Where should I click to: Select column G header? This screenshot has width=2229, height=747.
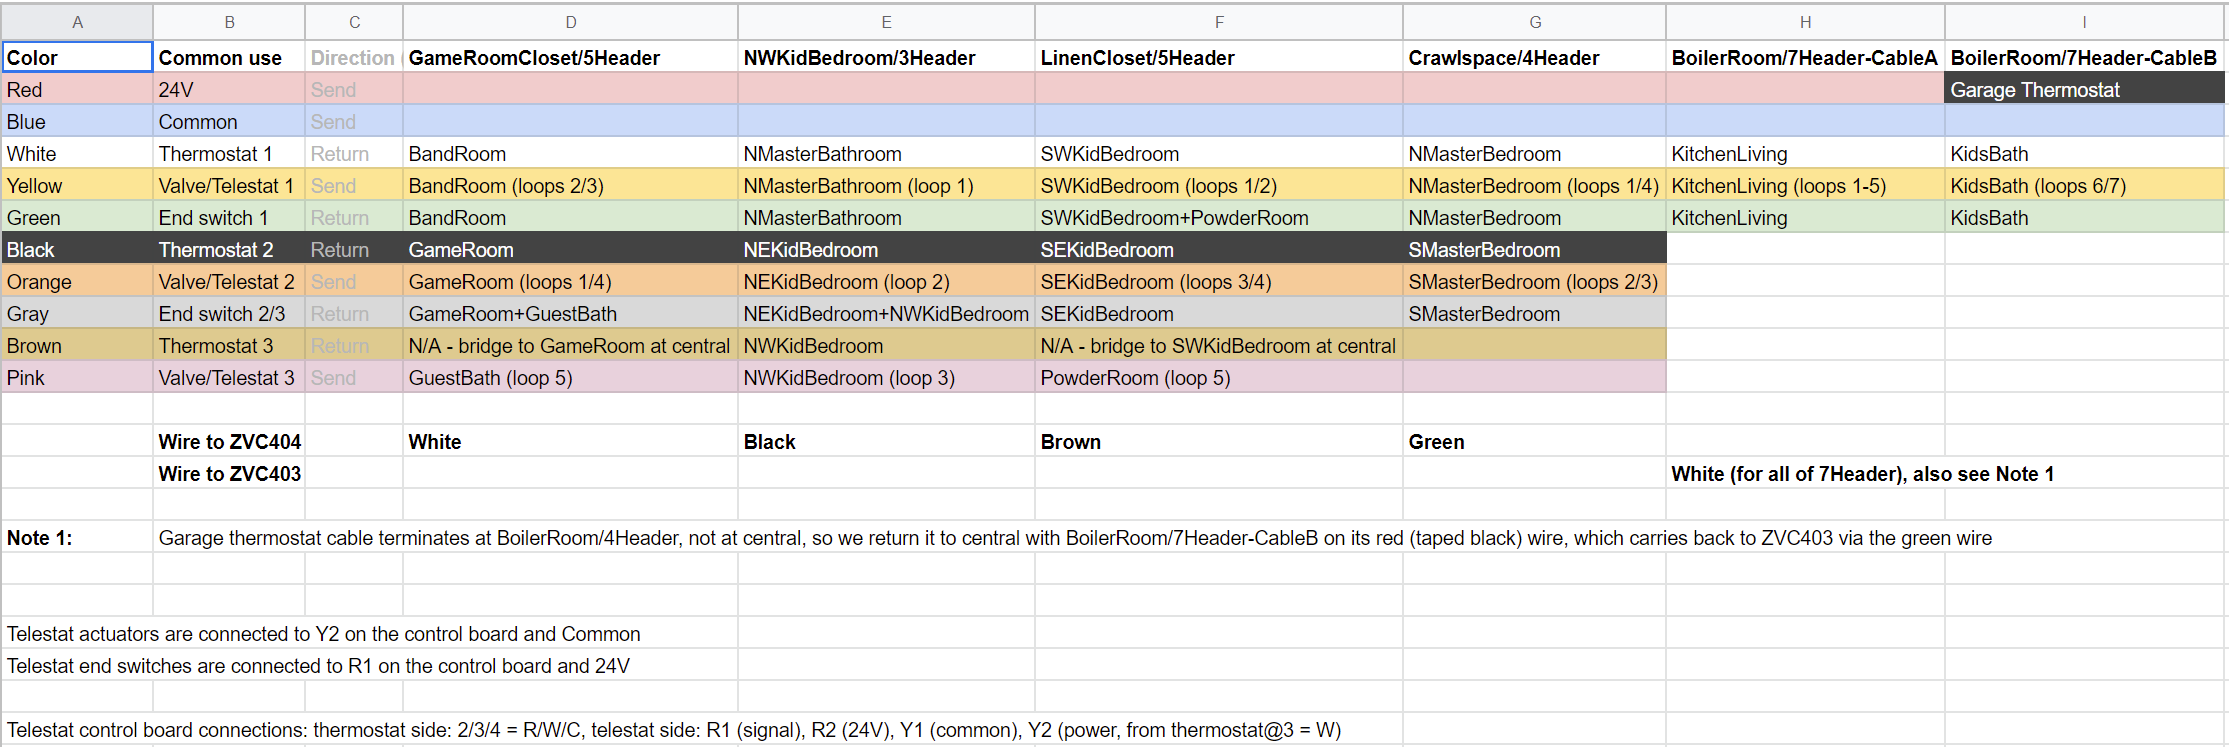1534,22
